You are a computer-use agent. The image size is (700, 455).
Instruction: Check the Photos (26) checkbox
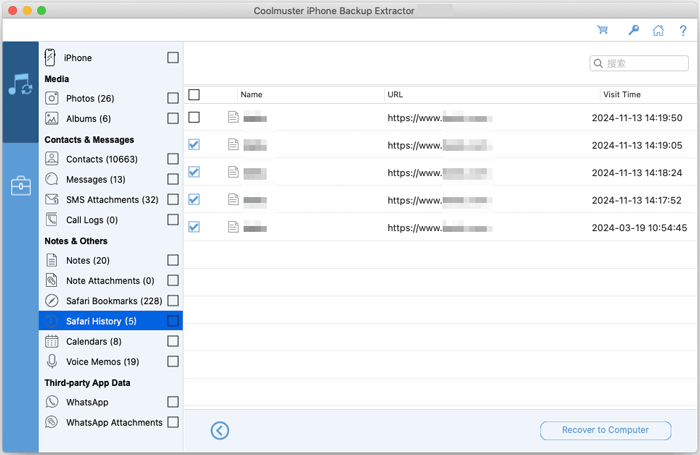[173, 98]
